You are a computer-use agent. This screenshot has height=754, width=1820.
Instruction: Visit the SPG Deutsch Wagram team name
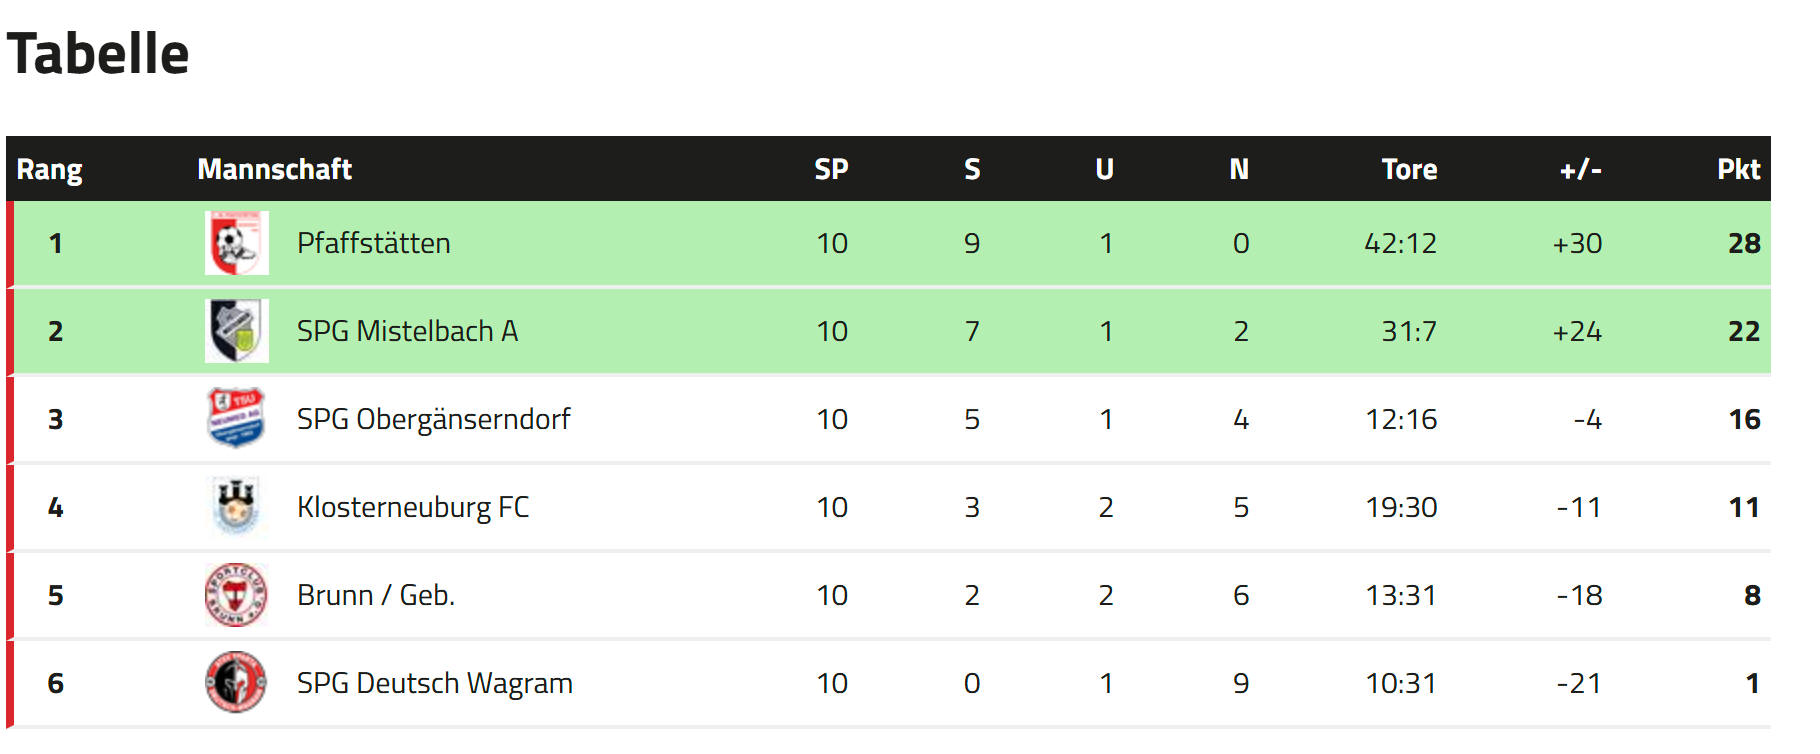(435, 683)
